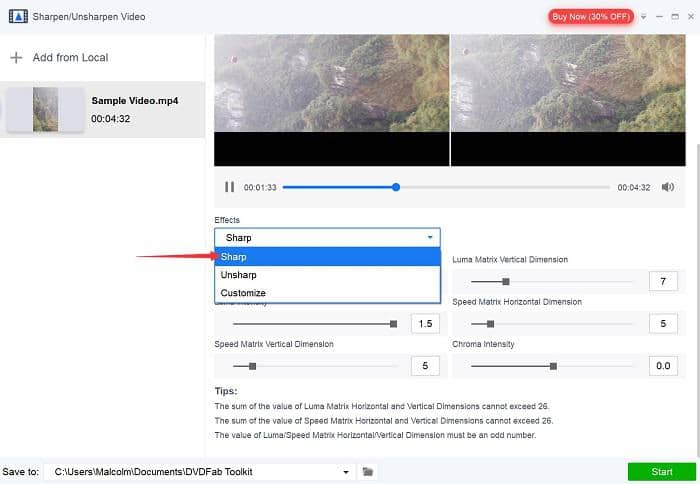Screen dimensions: 700x484
Task: Click the Luma Intensity value field 1.5
Action: [425, 324]
